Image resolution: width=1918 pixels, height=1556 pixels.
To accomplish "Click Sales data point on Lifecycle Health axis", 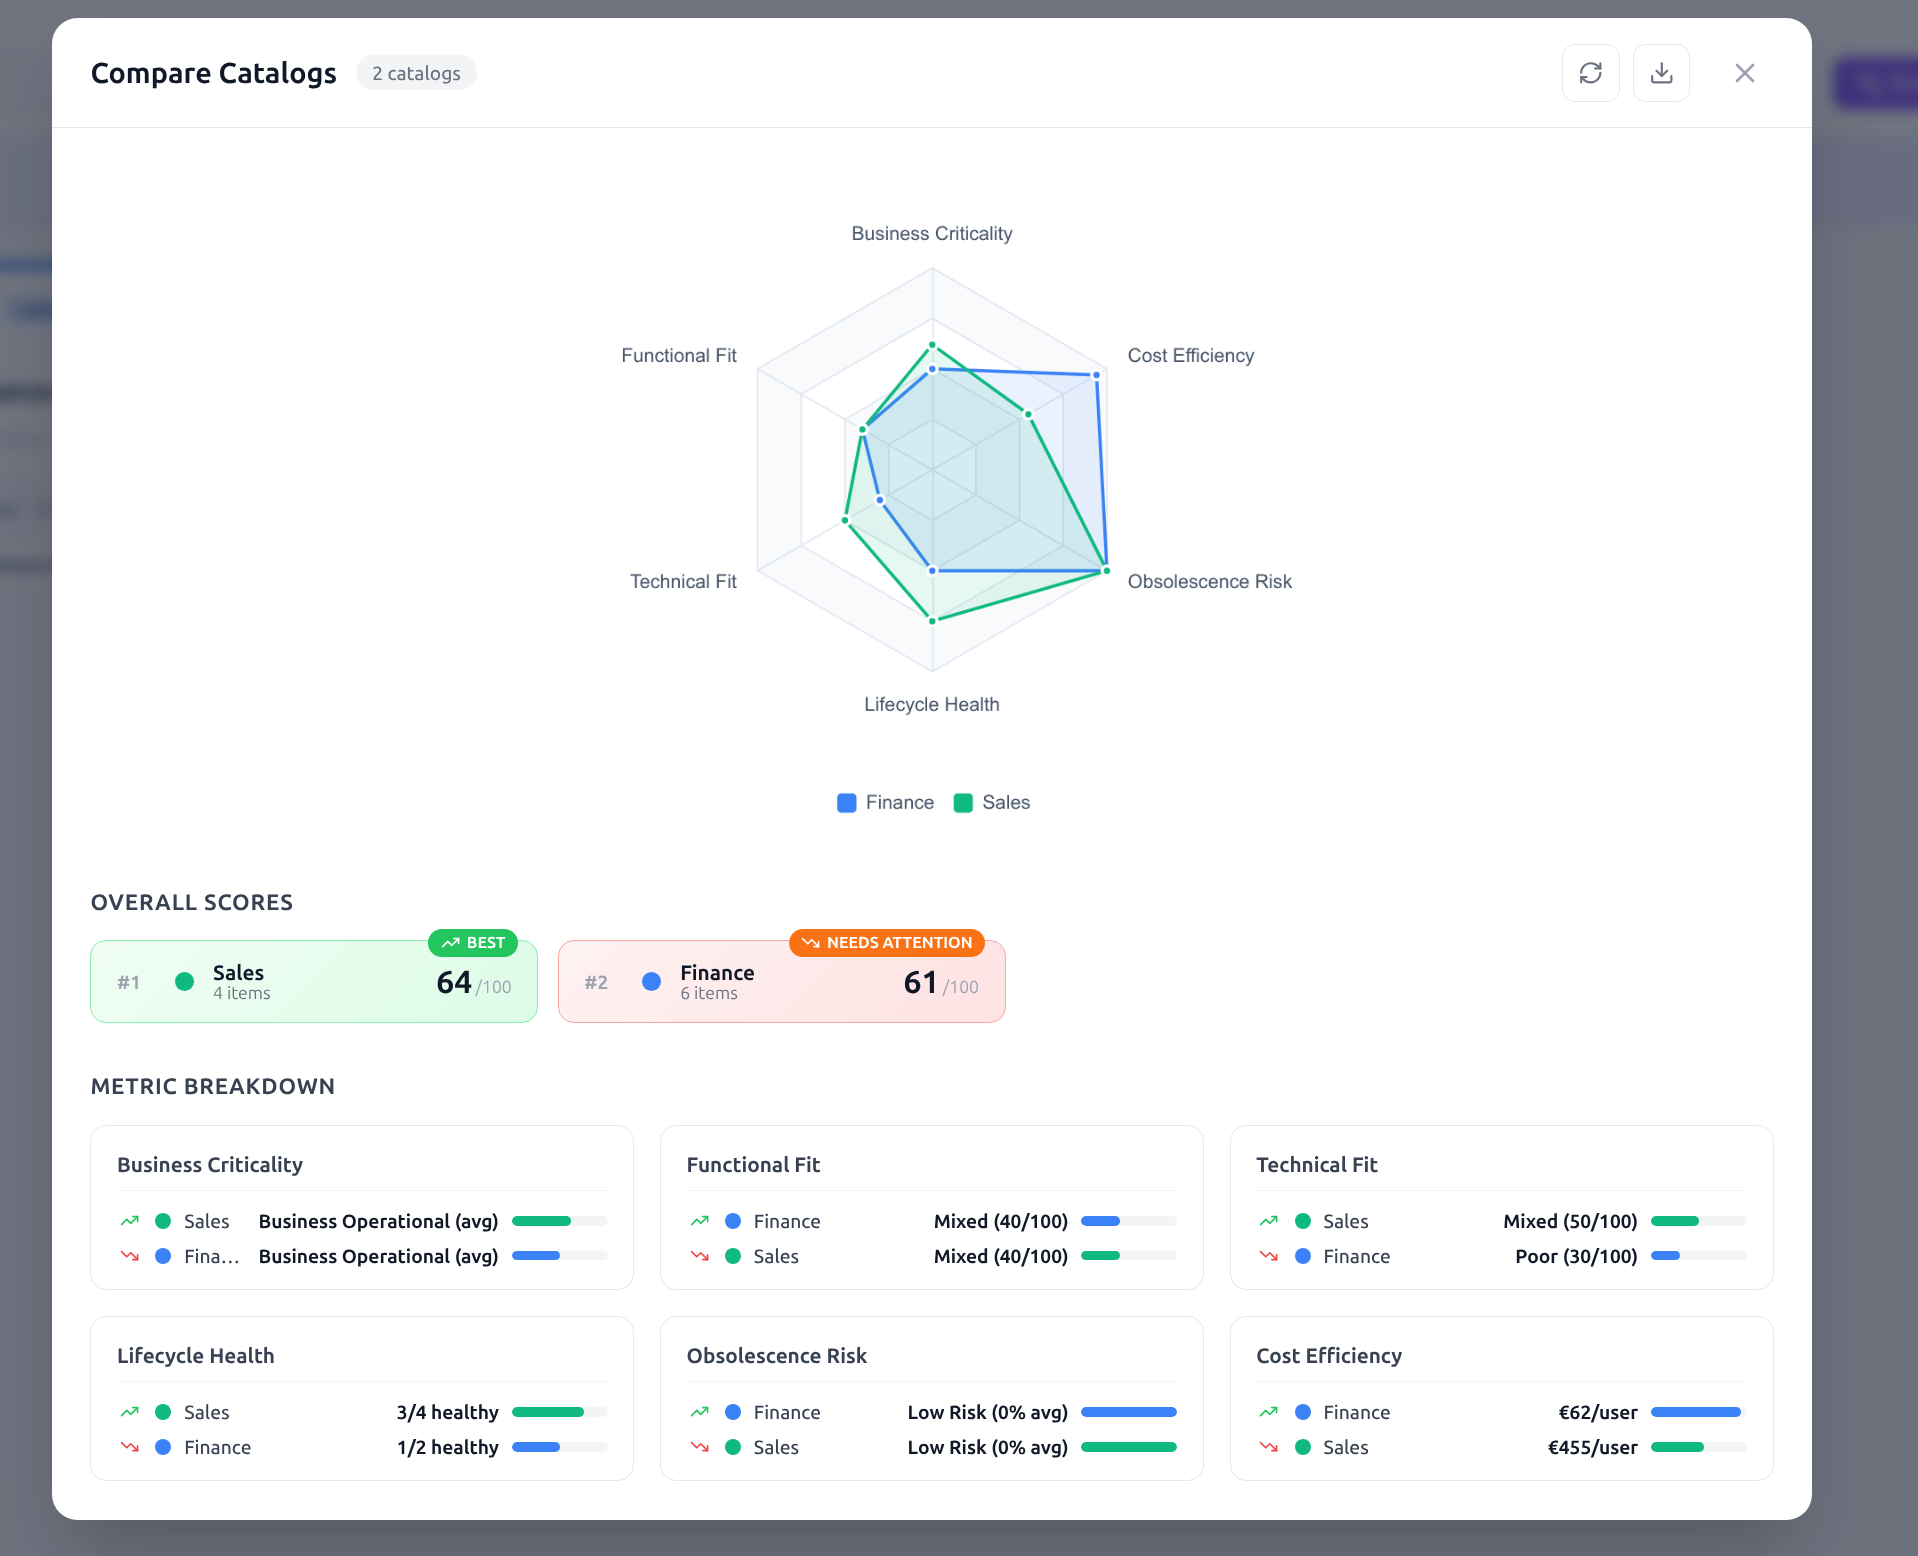I will tap(932, 621).
